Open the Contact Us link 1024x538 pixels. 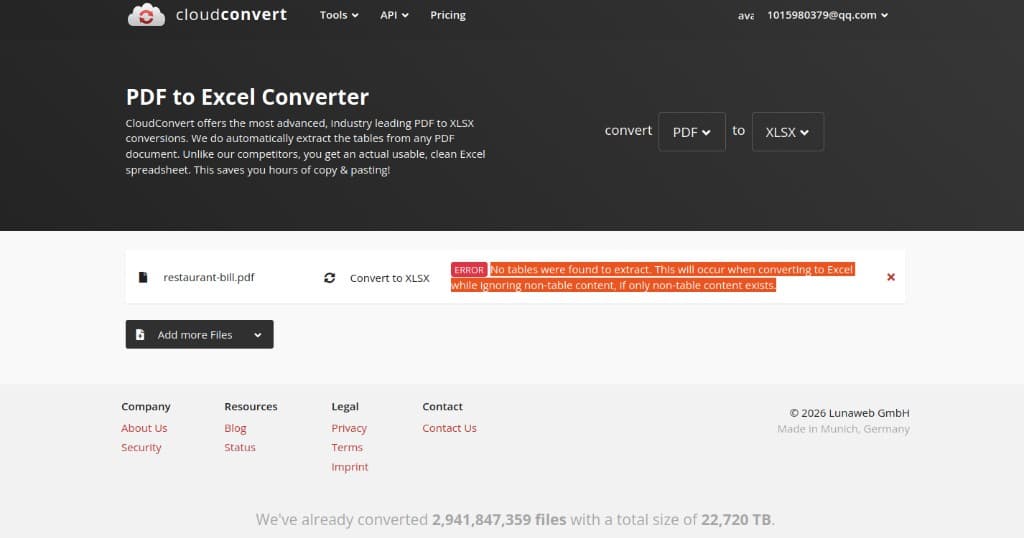pos(449,428)
